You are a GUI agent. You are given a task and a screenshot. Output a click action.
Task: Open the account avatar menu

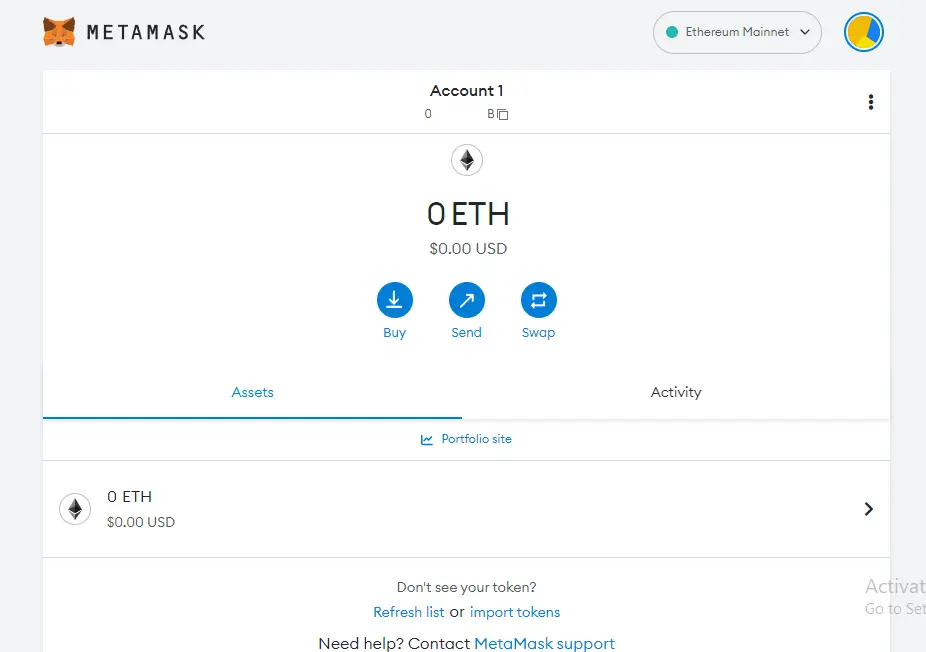pos(863,32)
